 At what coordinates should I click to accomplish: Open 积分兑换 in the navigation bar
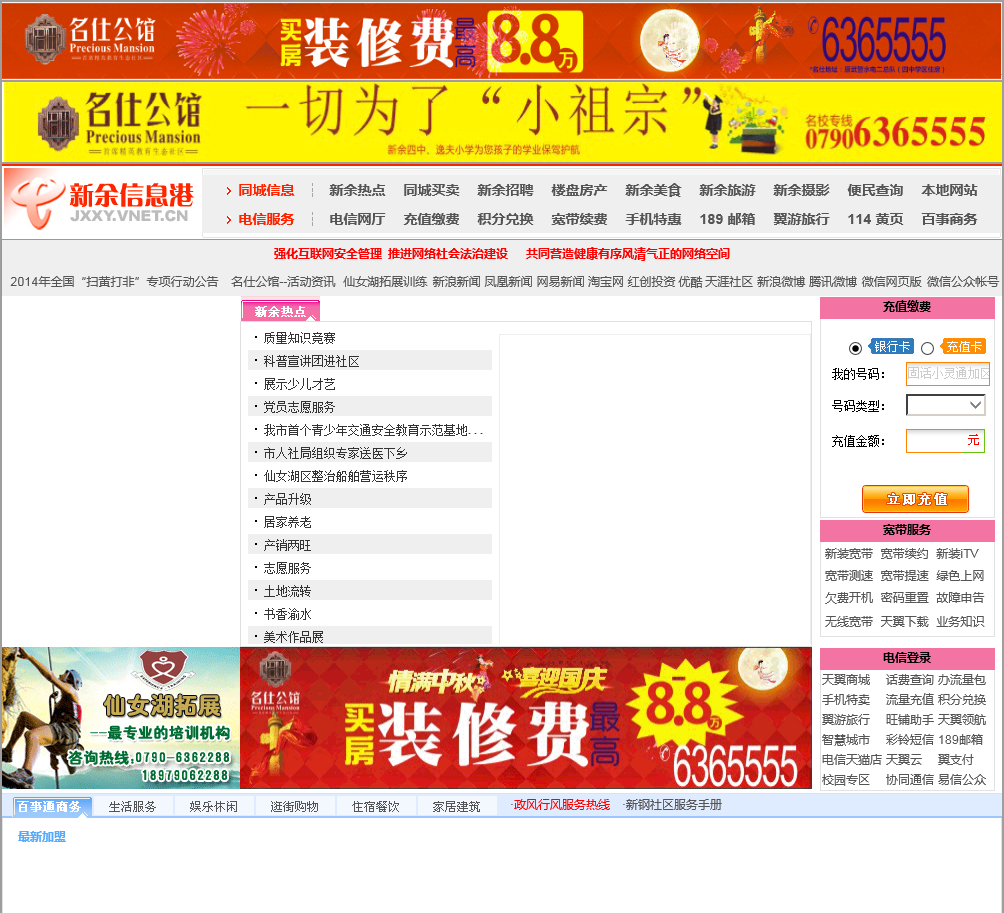click(x=505, y=219)
